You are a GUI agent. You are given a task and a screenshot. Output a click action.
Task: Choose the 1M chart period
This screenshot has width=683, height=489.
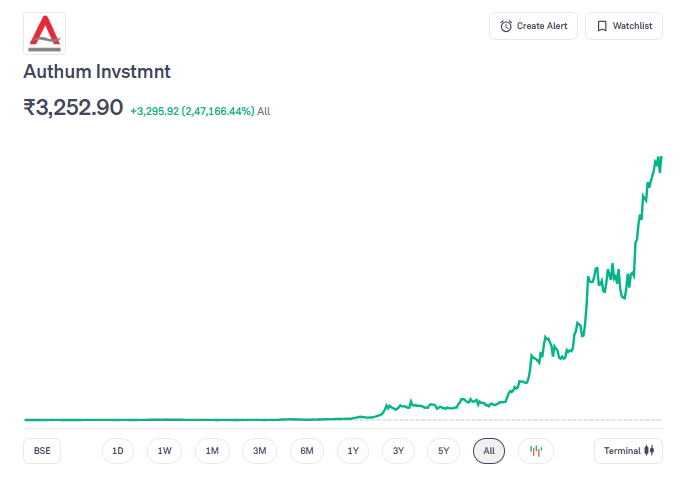click(x=212, y=451)
